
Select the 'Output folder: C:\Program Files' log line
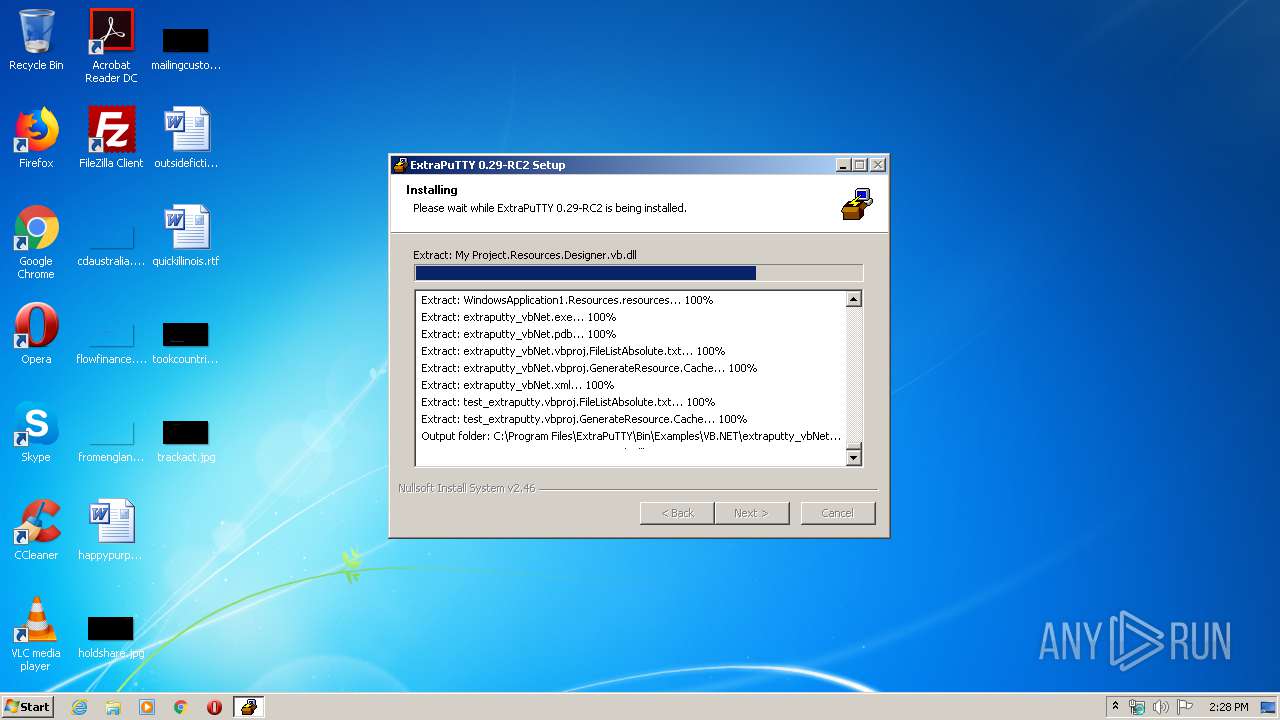631,436
